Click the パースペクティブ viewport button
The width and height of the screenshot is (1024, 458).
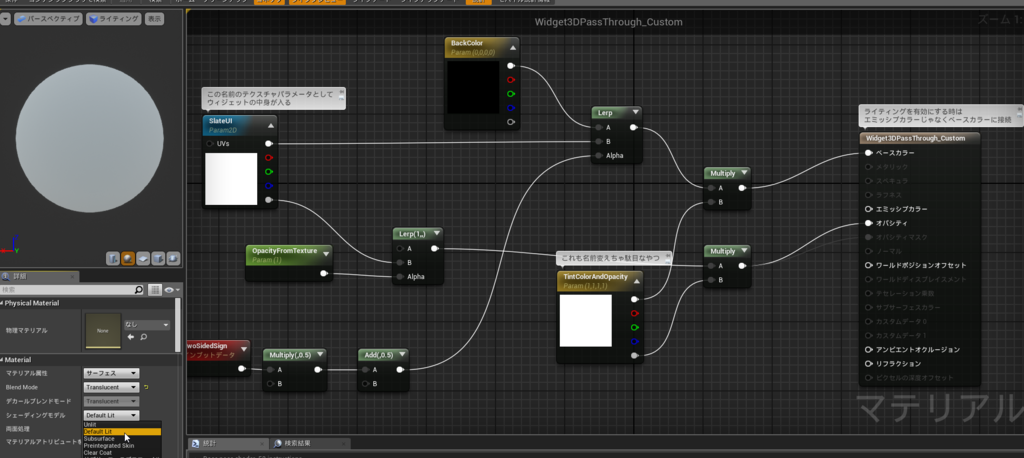coord(49,19)
